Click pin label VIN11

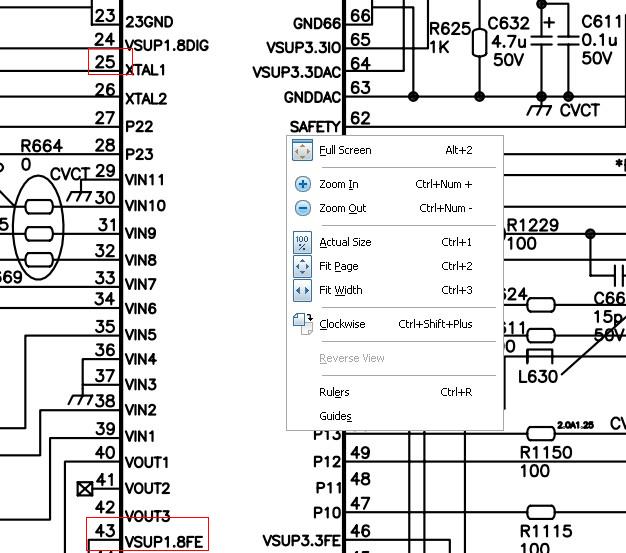[x=145, y=180]
